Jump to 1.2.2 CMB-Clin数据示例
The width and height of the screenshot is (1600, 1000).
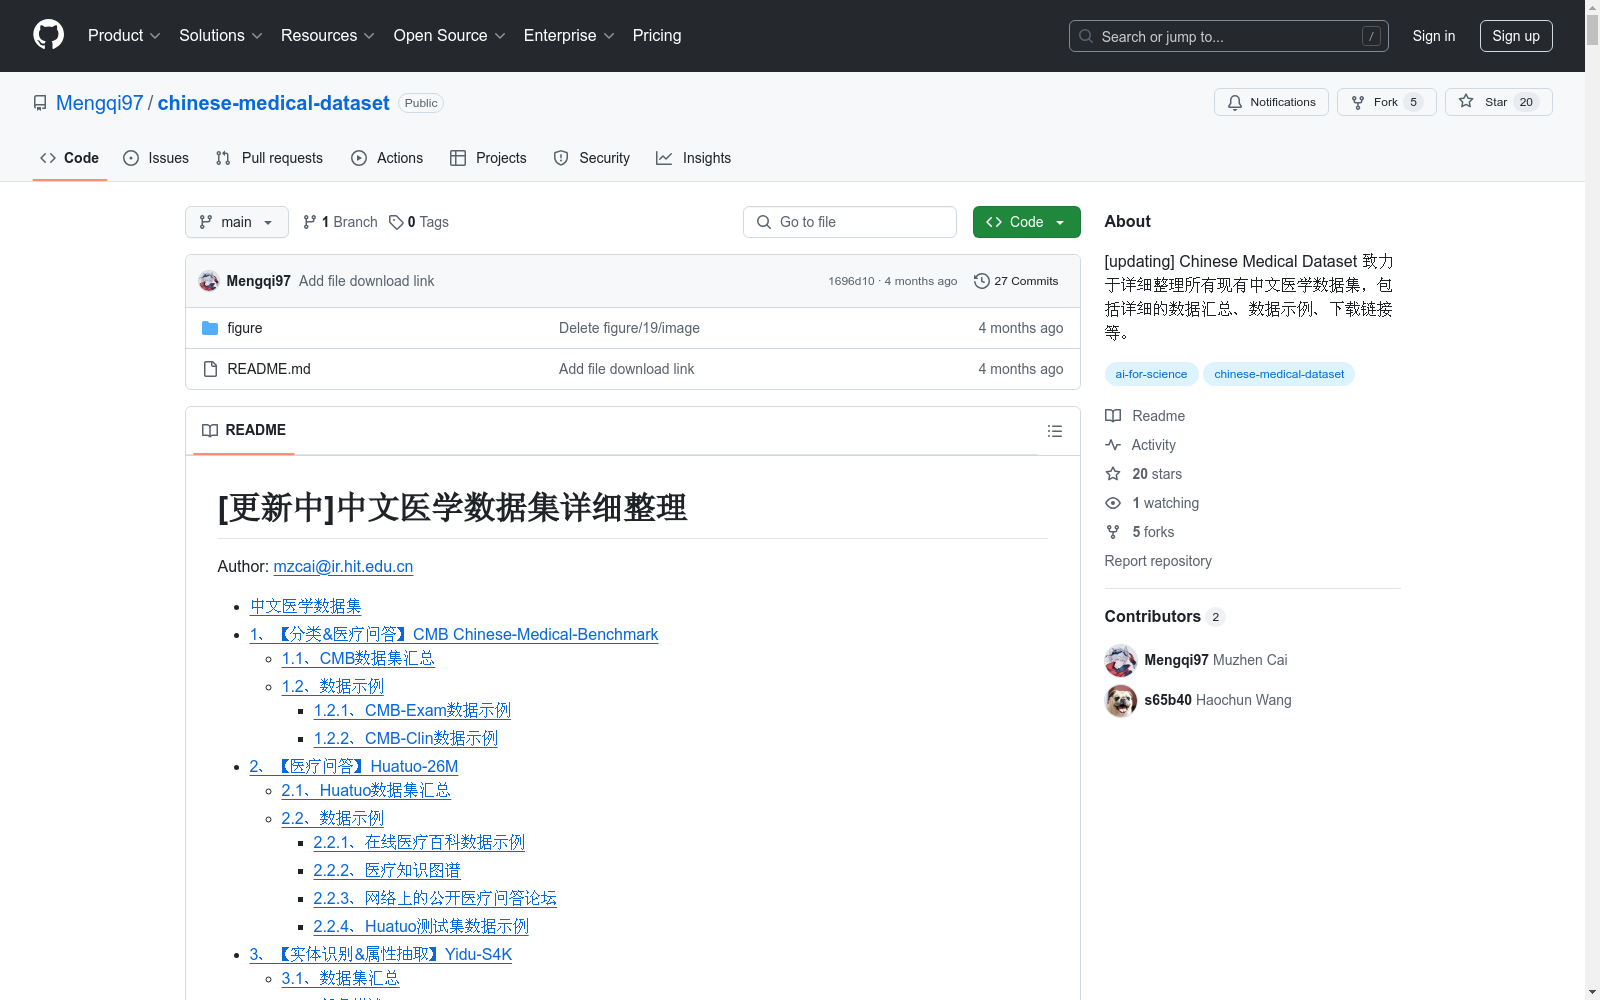406,738
